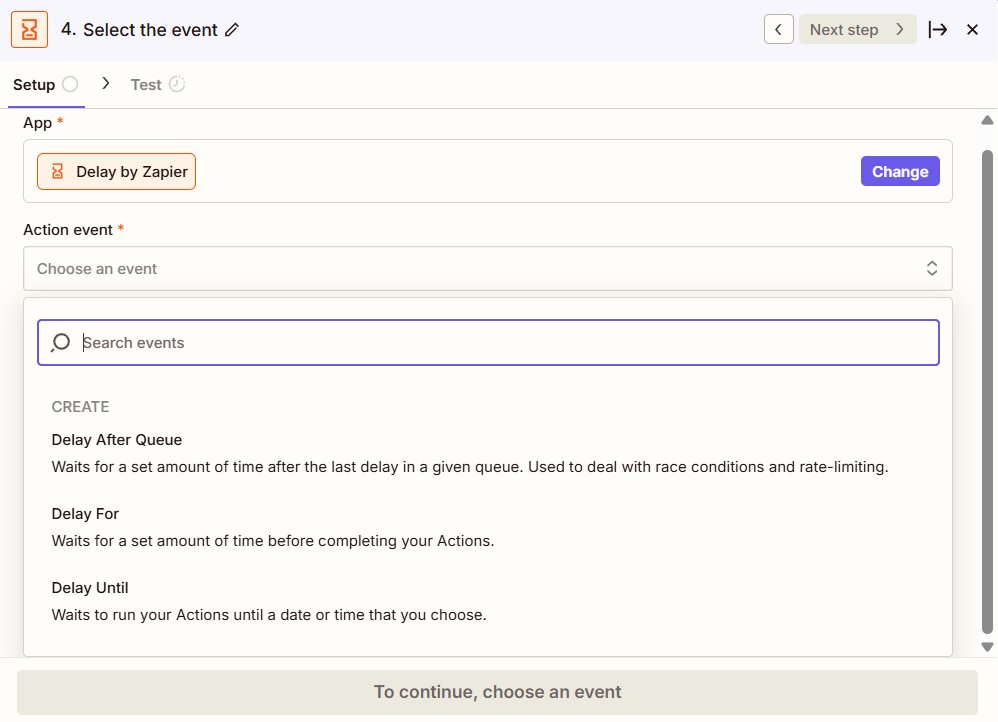Viewport: 998px width, 722px height.
Task: Click the chevron between Setup and Test
Action: 106,83
